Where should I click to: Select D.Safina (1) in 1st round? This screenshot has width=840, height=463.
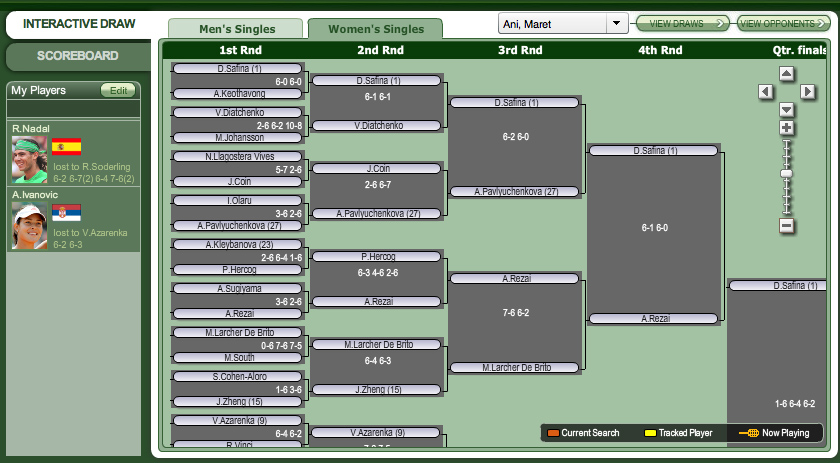pyautogui.click(x=240, y=68)
